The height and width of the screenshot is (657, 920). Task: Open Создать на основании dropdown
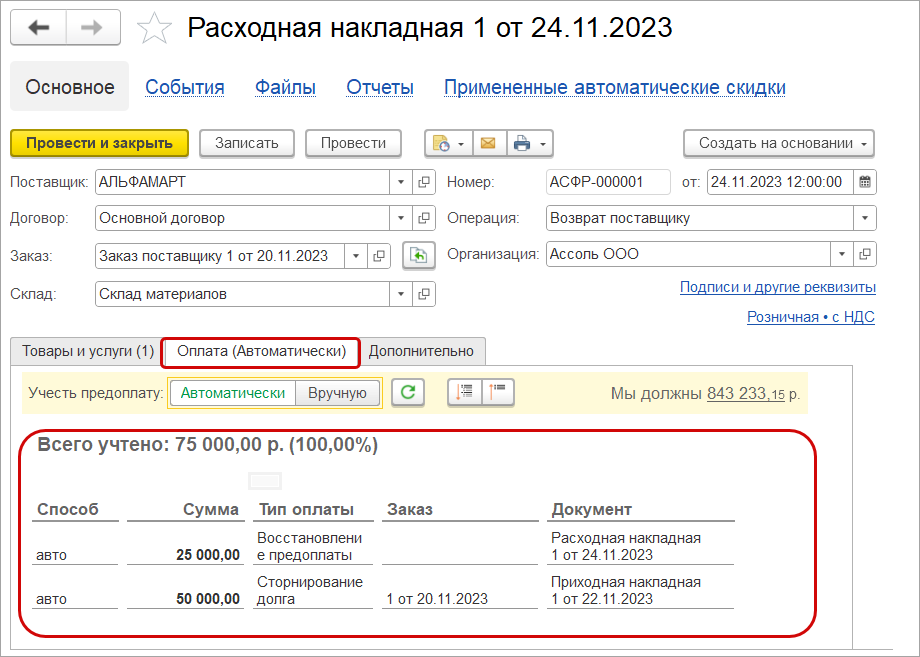(x=779, y=143)
